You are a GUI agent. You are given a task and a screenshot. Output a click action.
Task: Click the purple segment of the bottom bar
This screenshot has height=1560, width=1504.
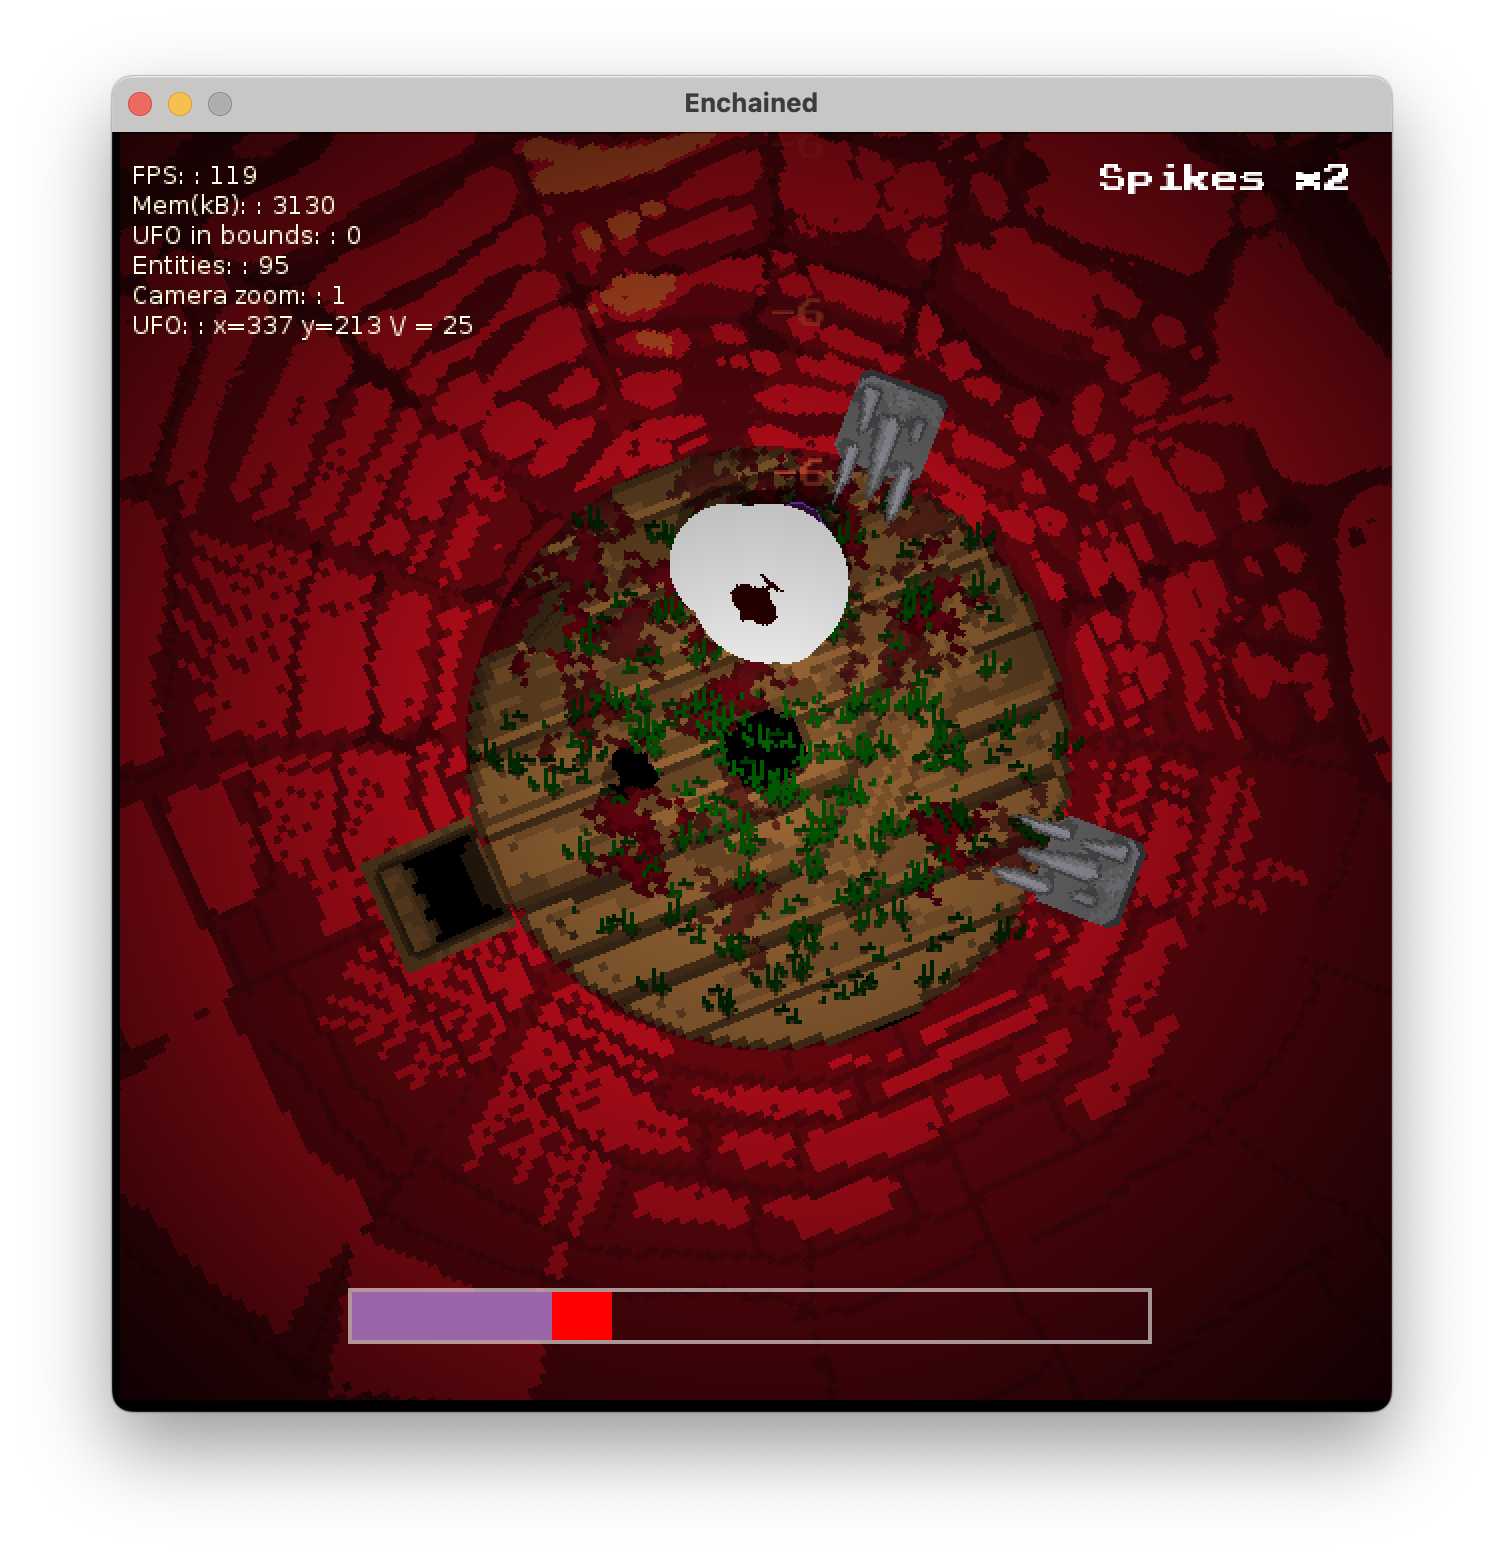[452, 1316]
